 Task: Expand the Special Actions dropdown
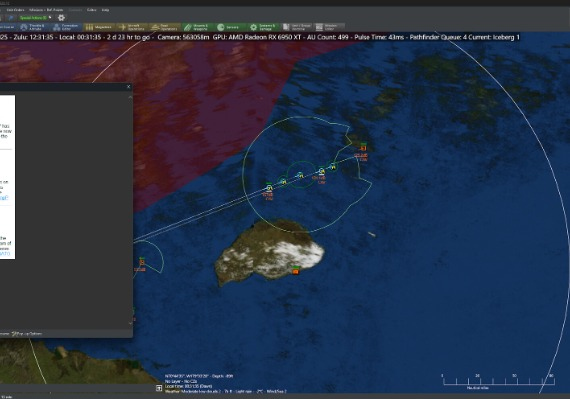coord(35,17)
